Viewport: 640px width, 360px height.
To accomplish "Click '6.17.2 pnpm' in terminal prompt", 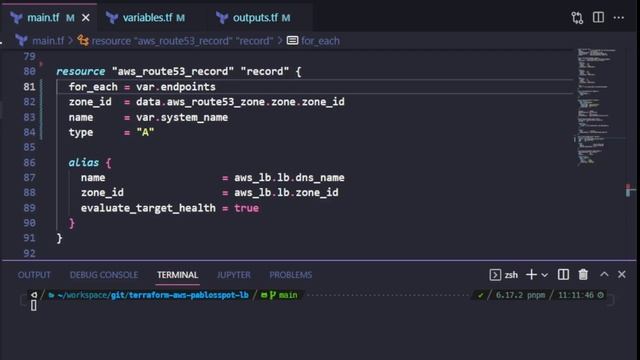I will [520, 295].
